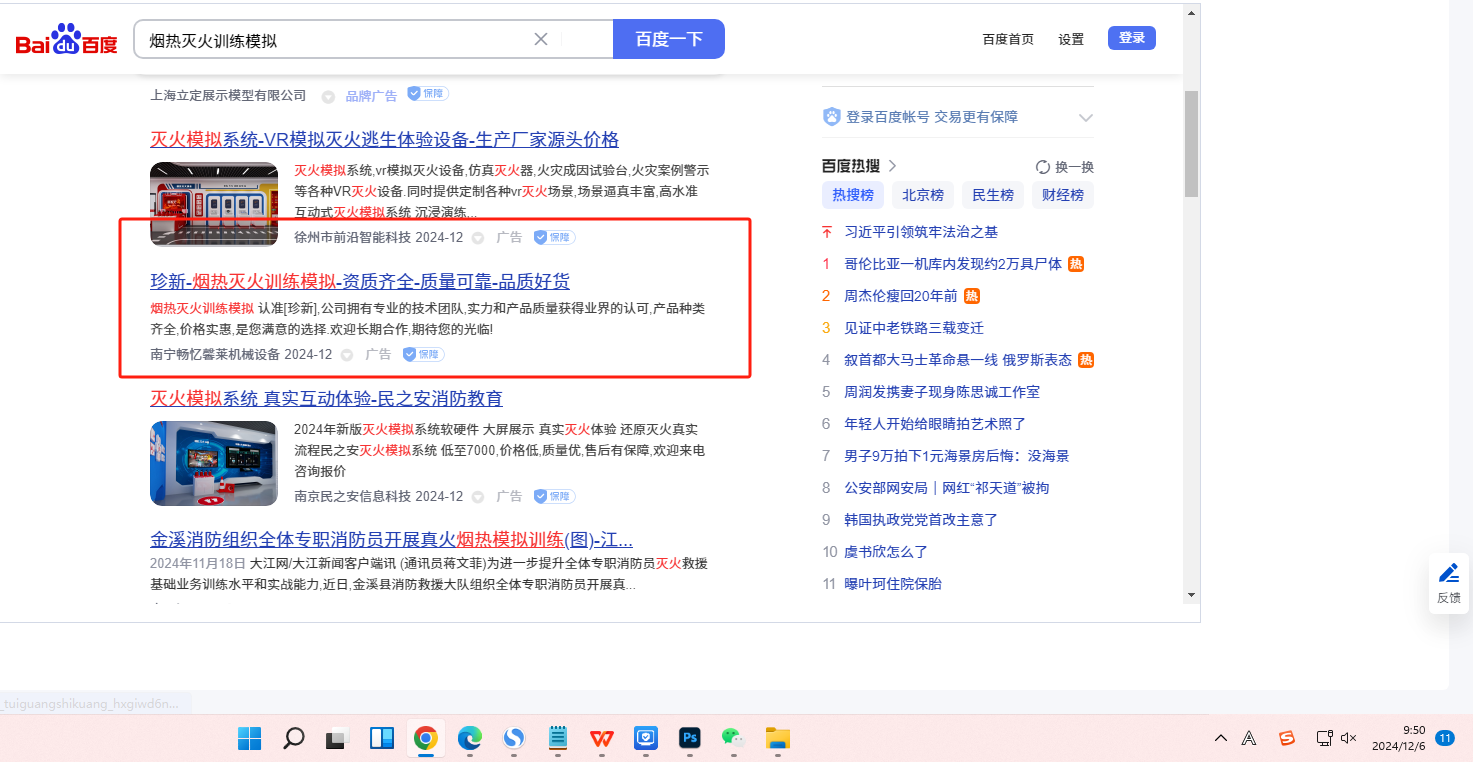Open Microsoft Edge from the taskbar

(469, 738)
